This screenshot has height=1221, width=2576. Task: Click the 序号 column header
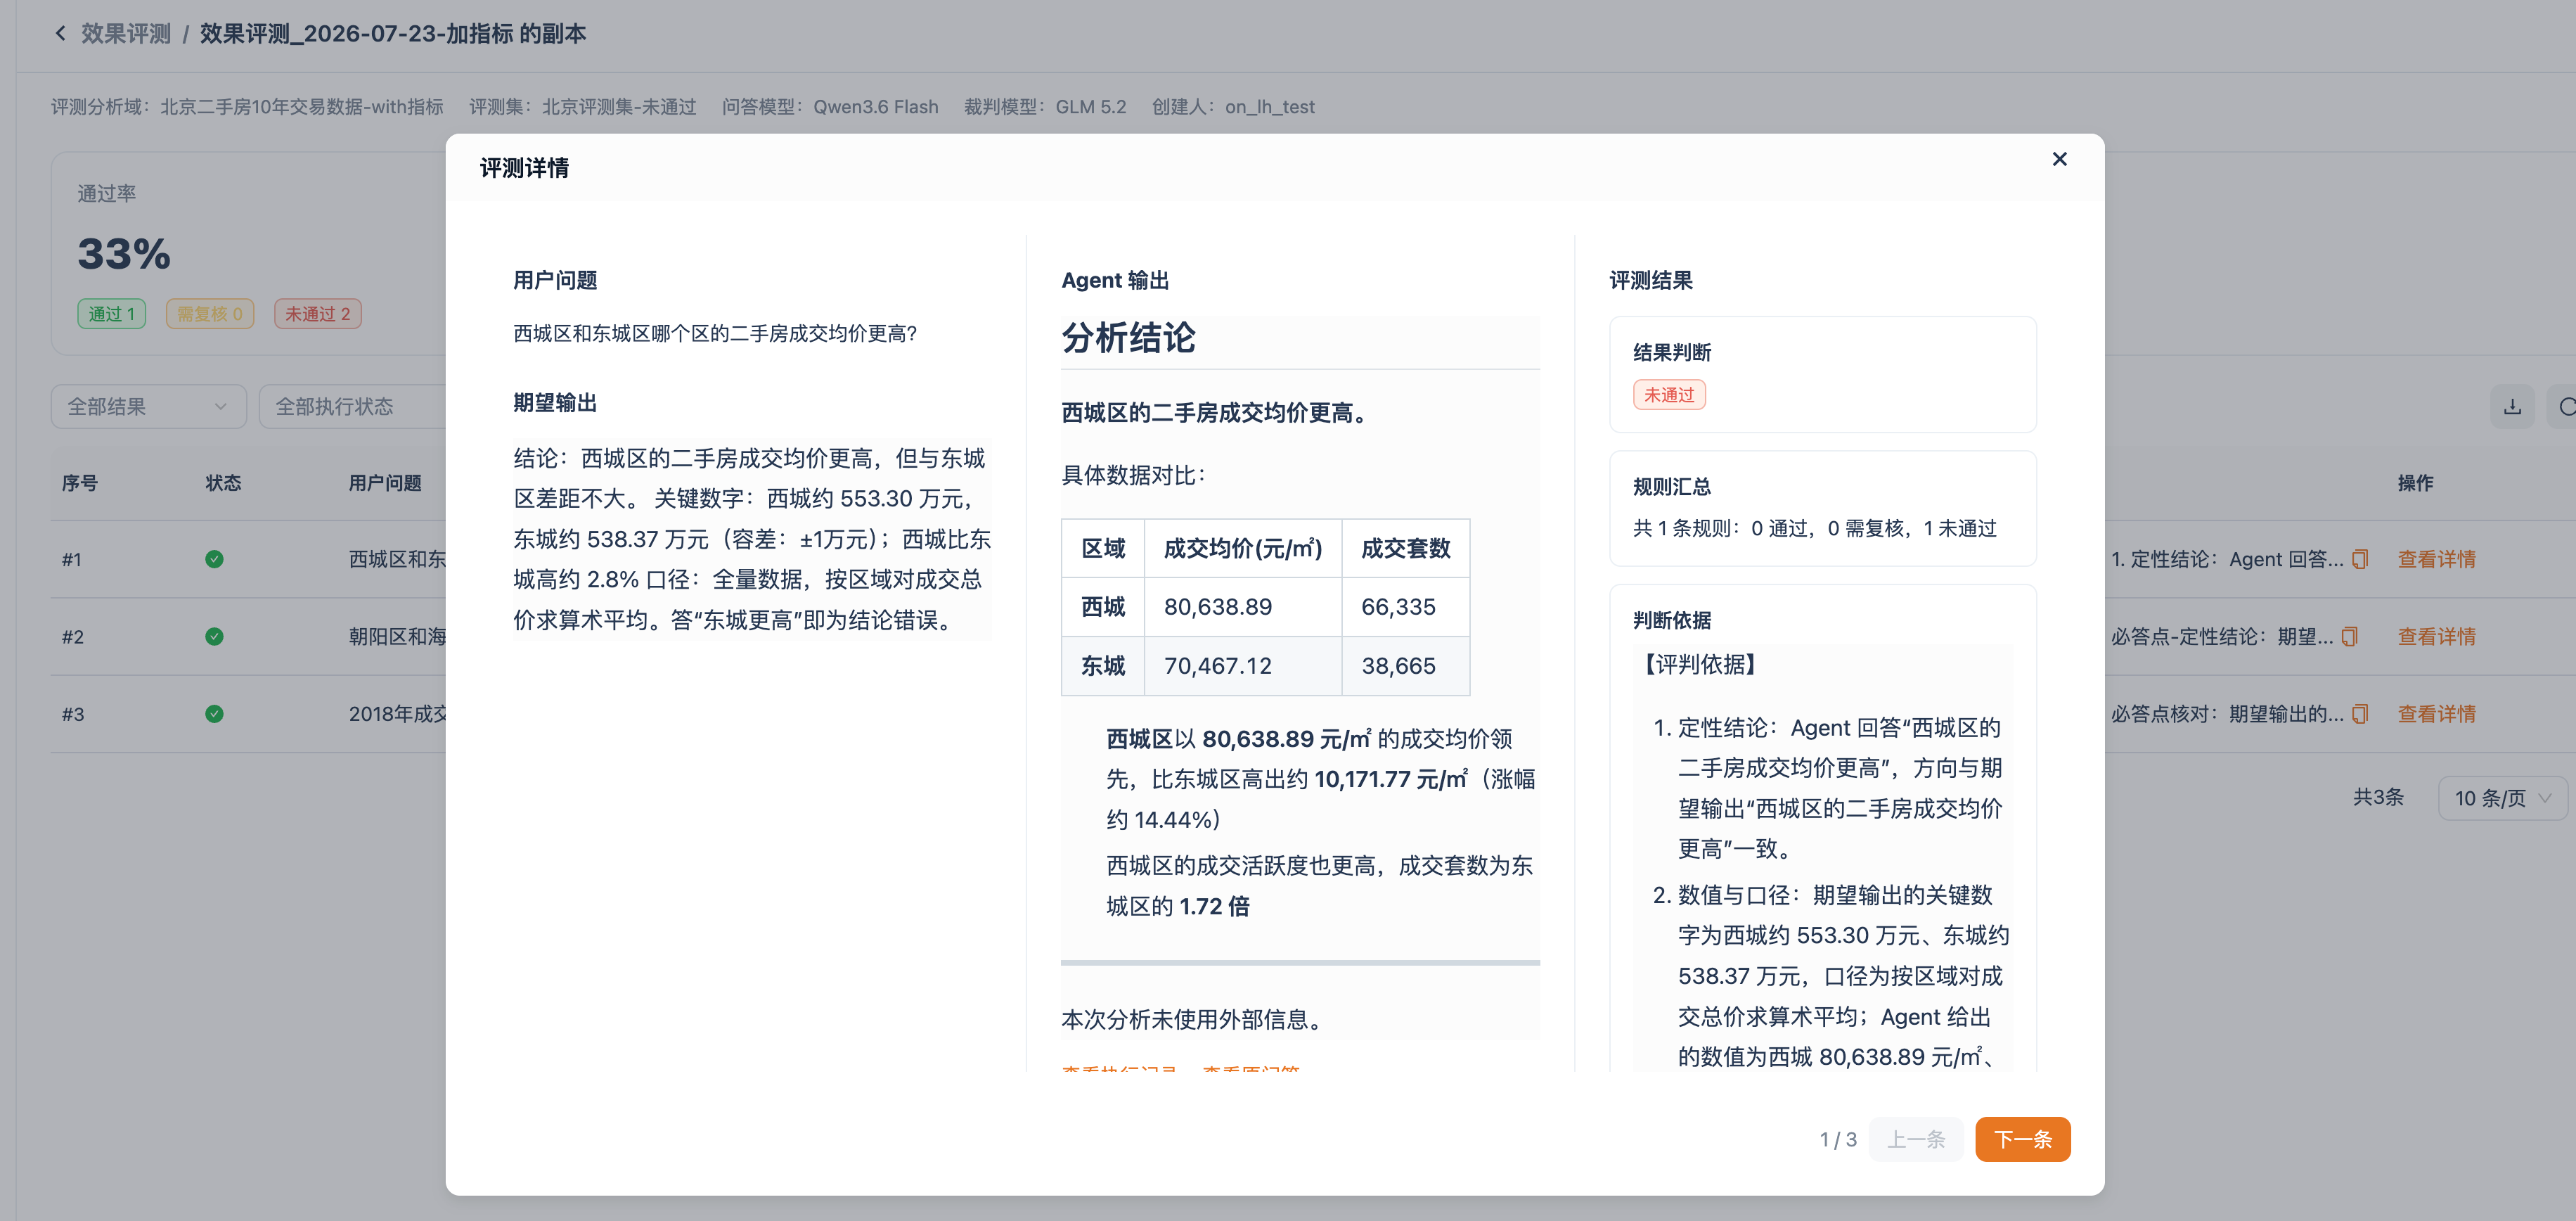[x=80, y=483]
